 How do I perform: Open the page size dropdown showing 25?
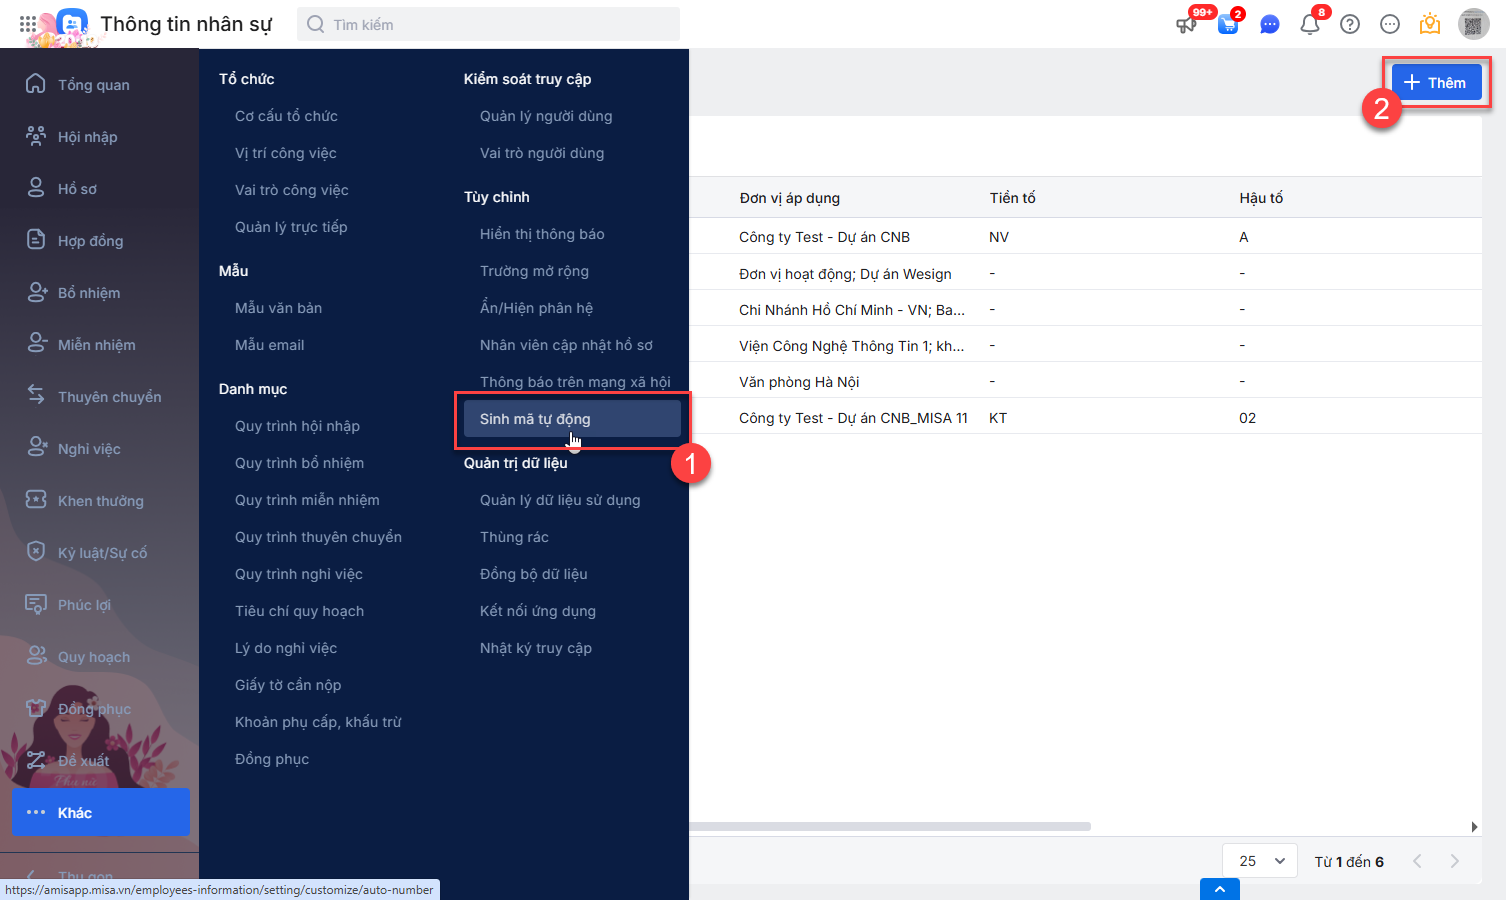(1260, 861)
